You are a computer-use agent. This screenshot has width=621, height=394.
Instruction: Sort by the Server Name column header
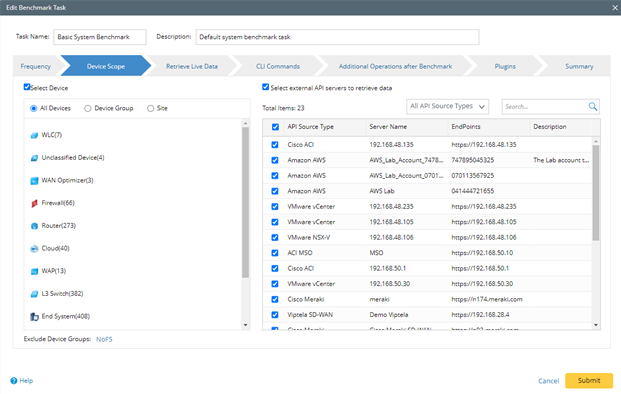(388, 127)
